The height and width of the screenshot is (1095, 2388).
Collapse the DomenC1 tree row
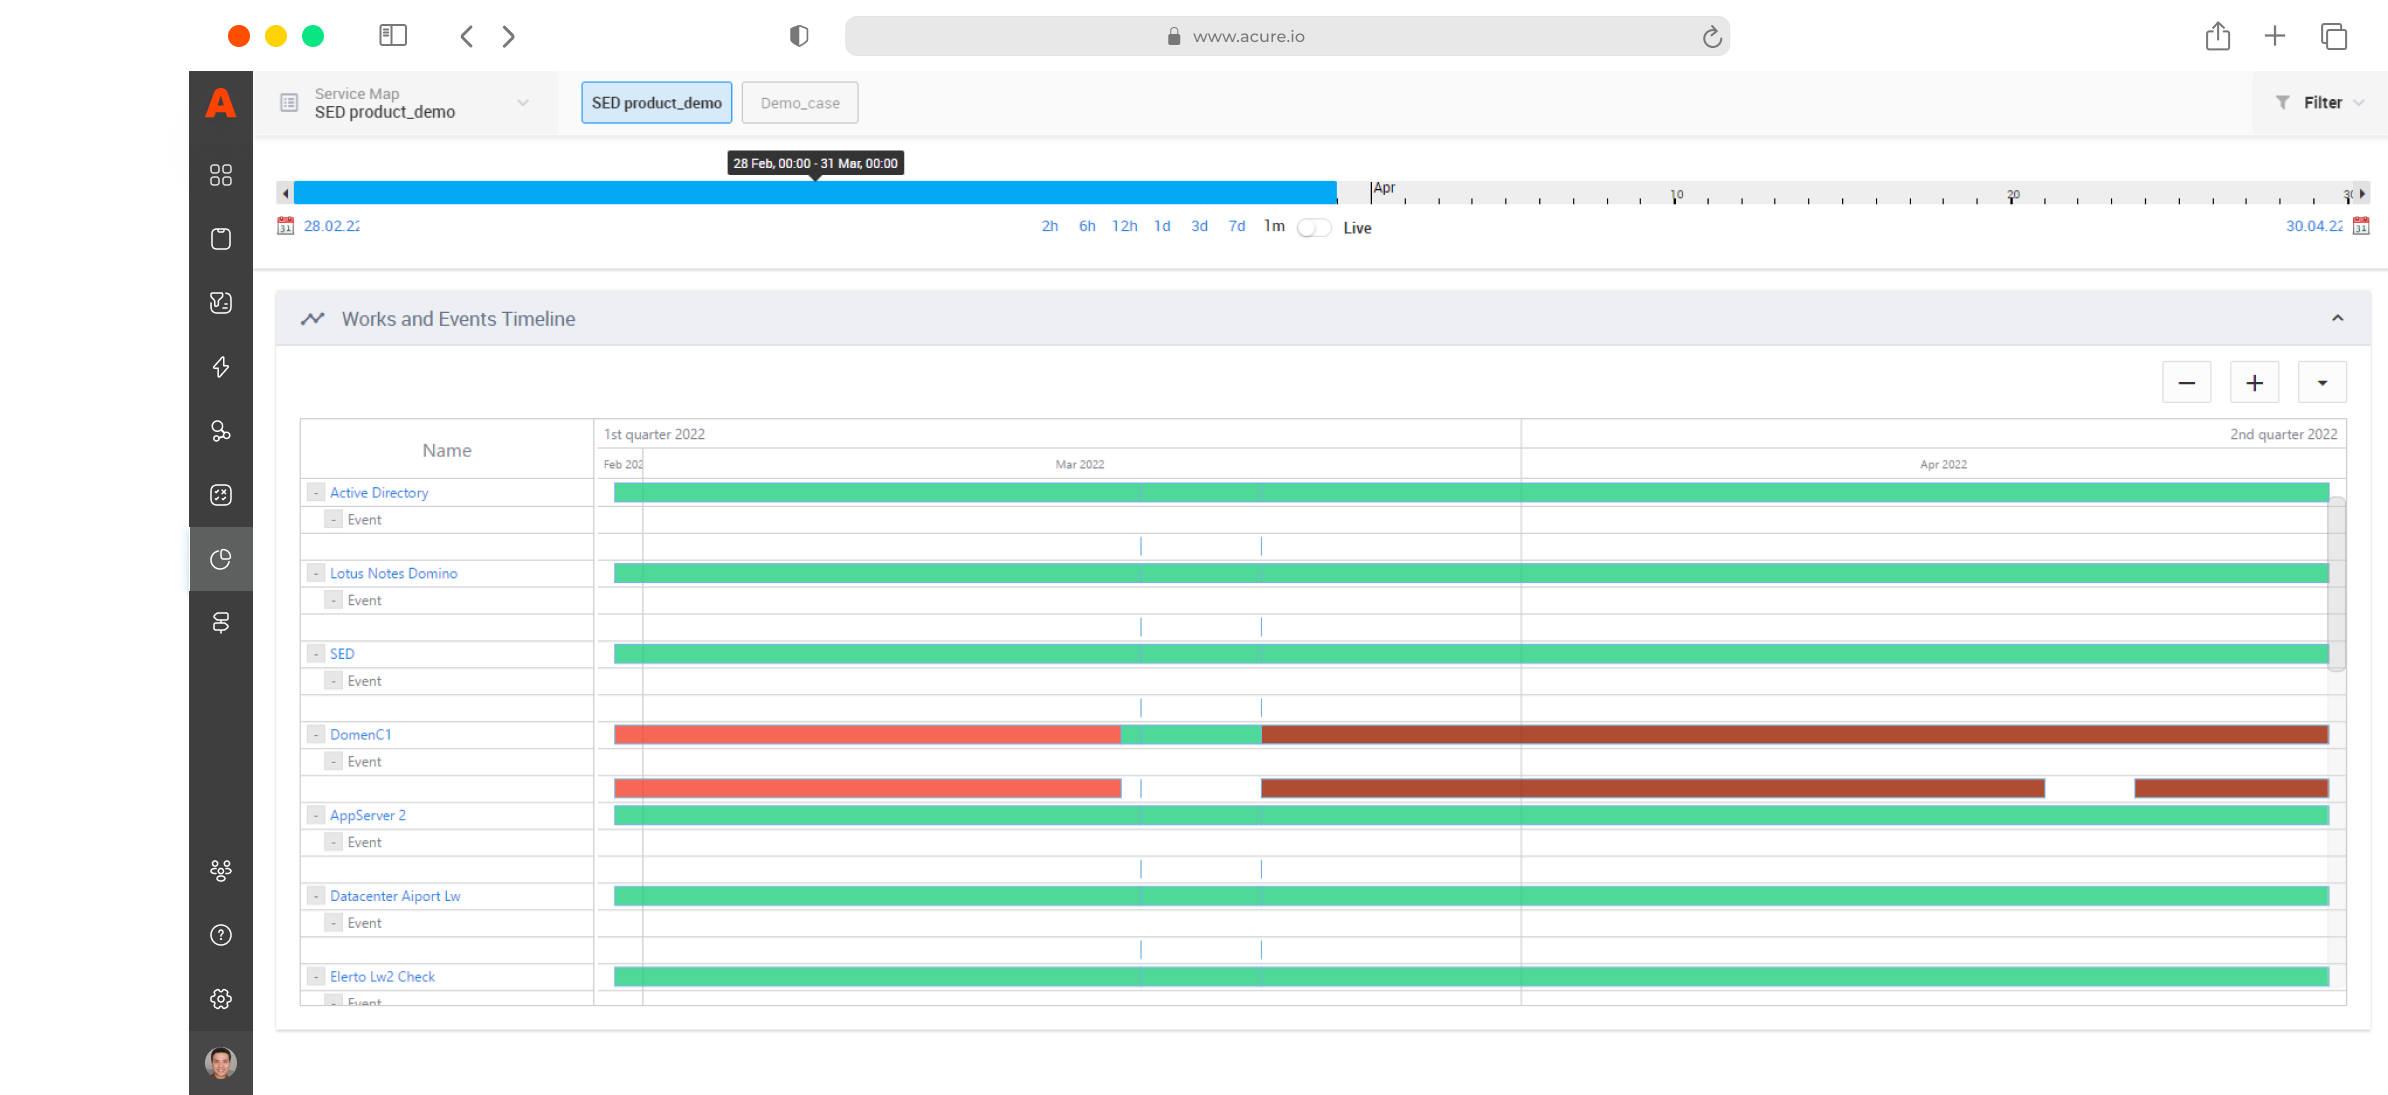pyautogui.click(x=316, y=735)
